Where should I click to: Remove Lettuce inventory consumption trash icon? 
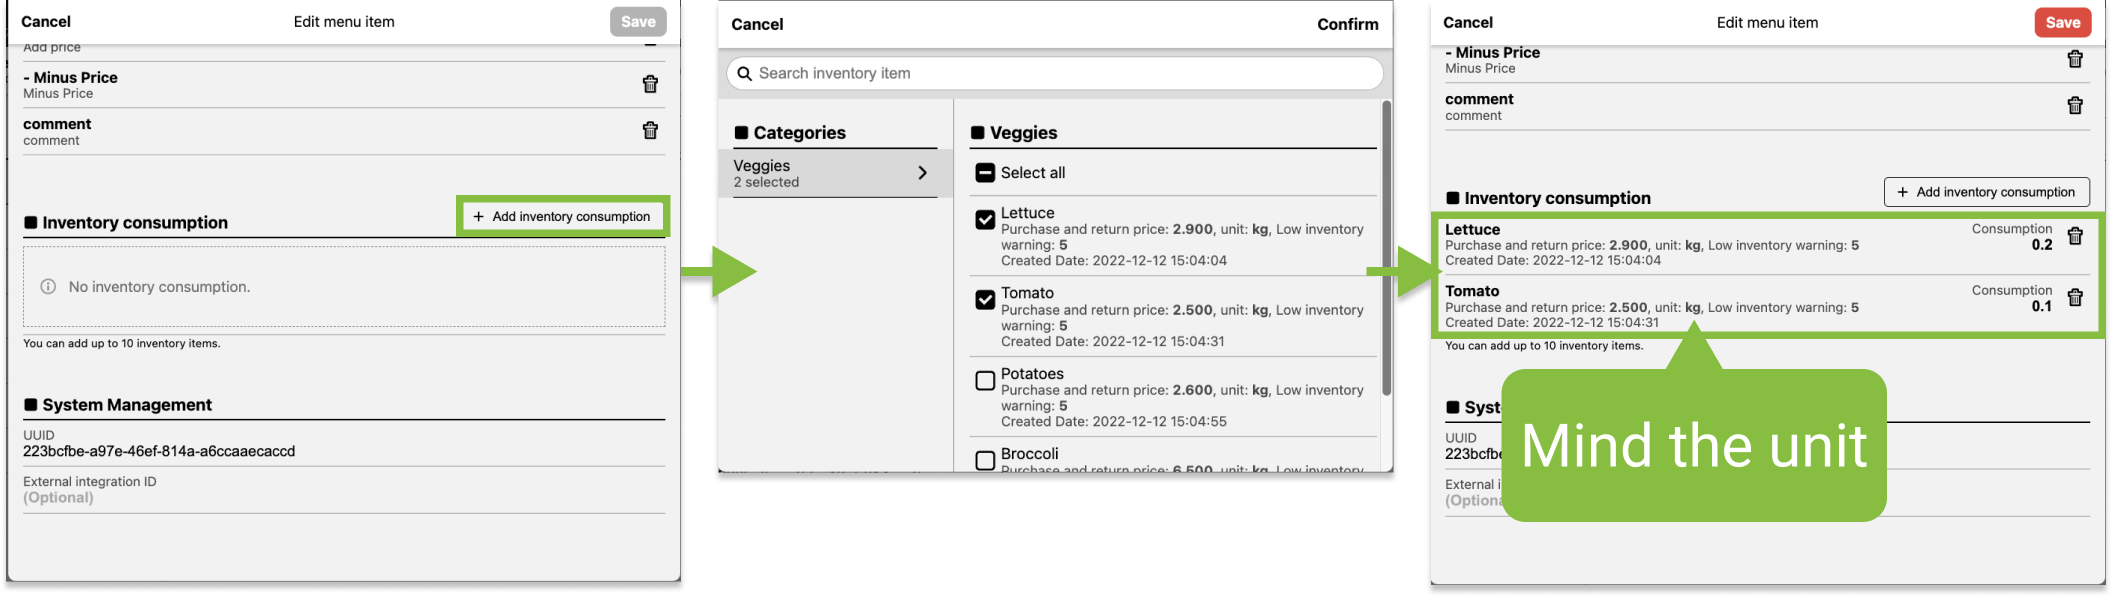(x=2075, y=236)
